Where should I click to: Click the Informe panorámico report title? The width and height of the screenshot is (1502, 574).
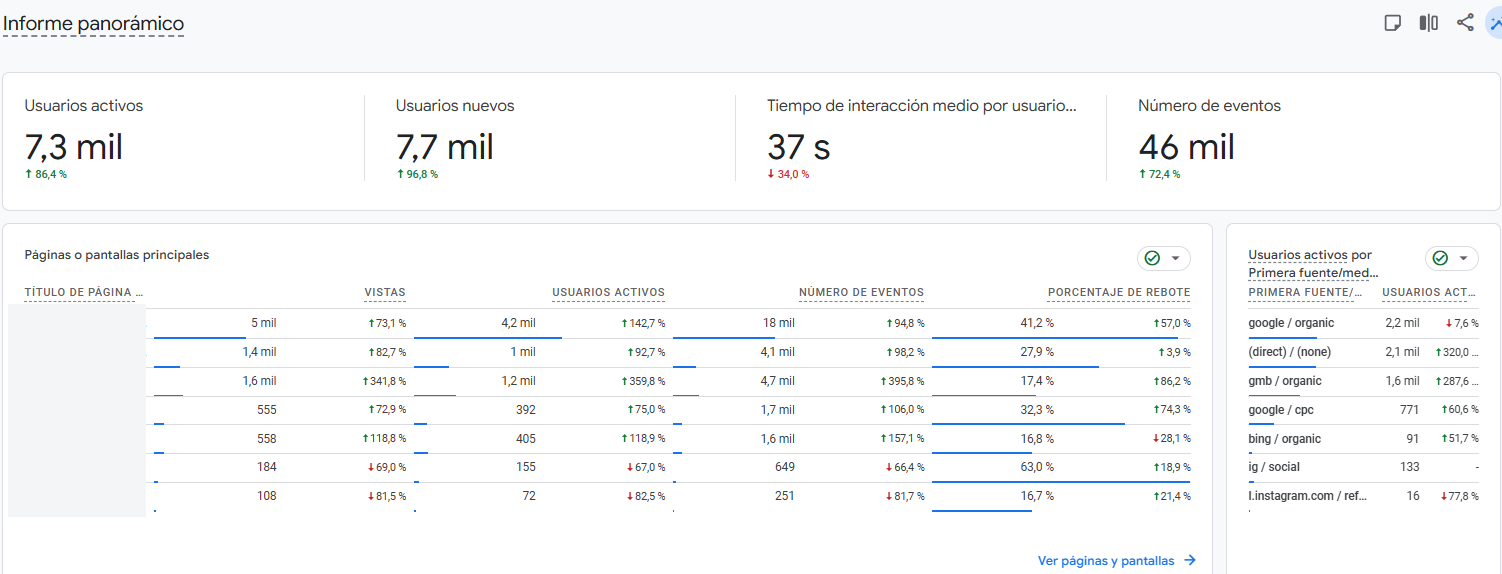93,24
